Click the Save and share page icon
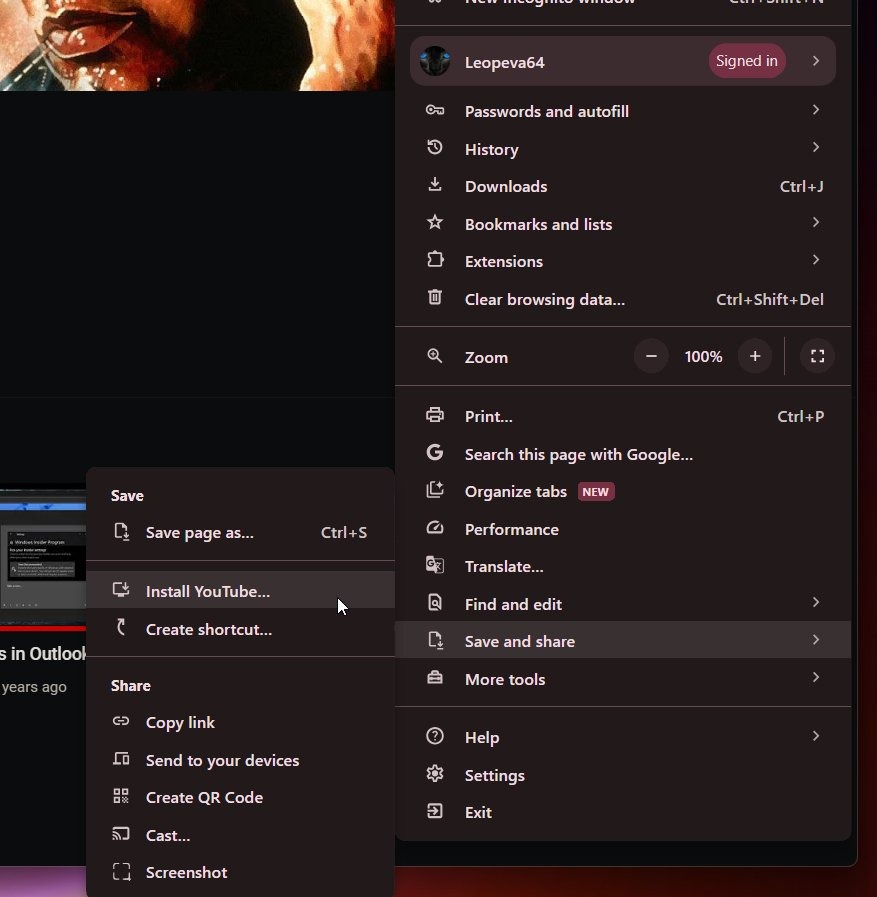877x897 pixels. click(x=435, y=640)
